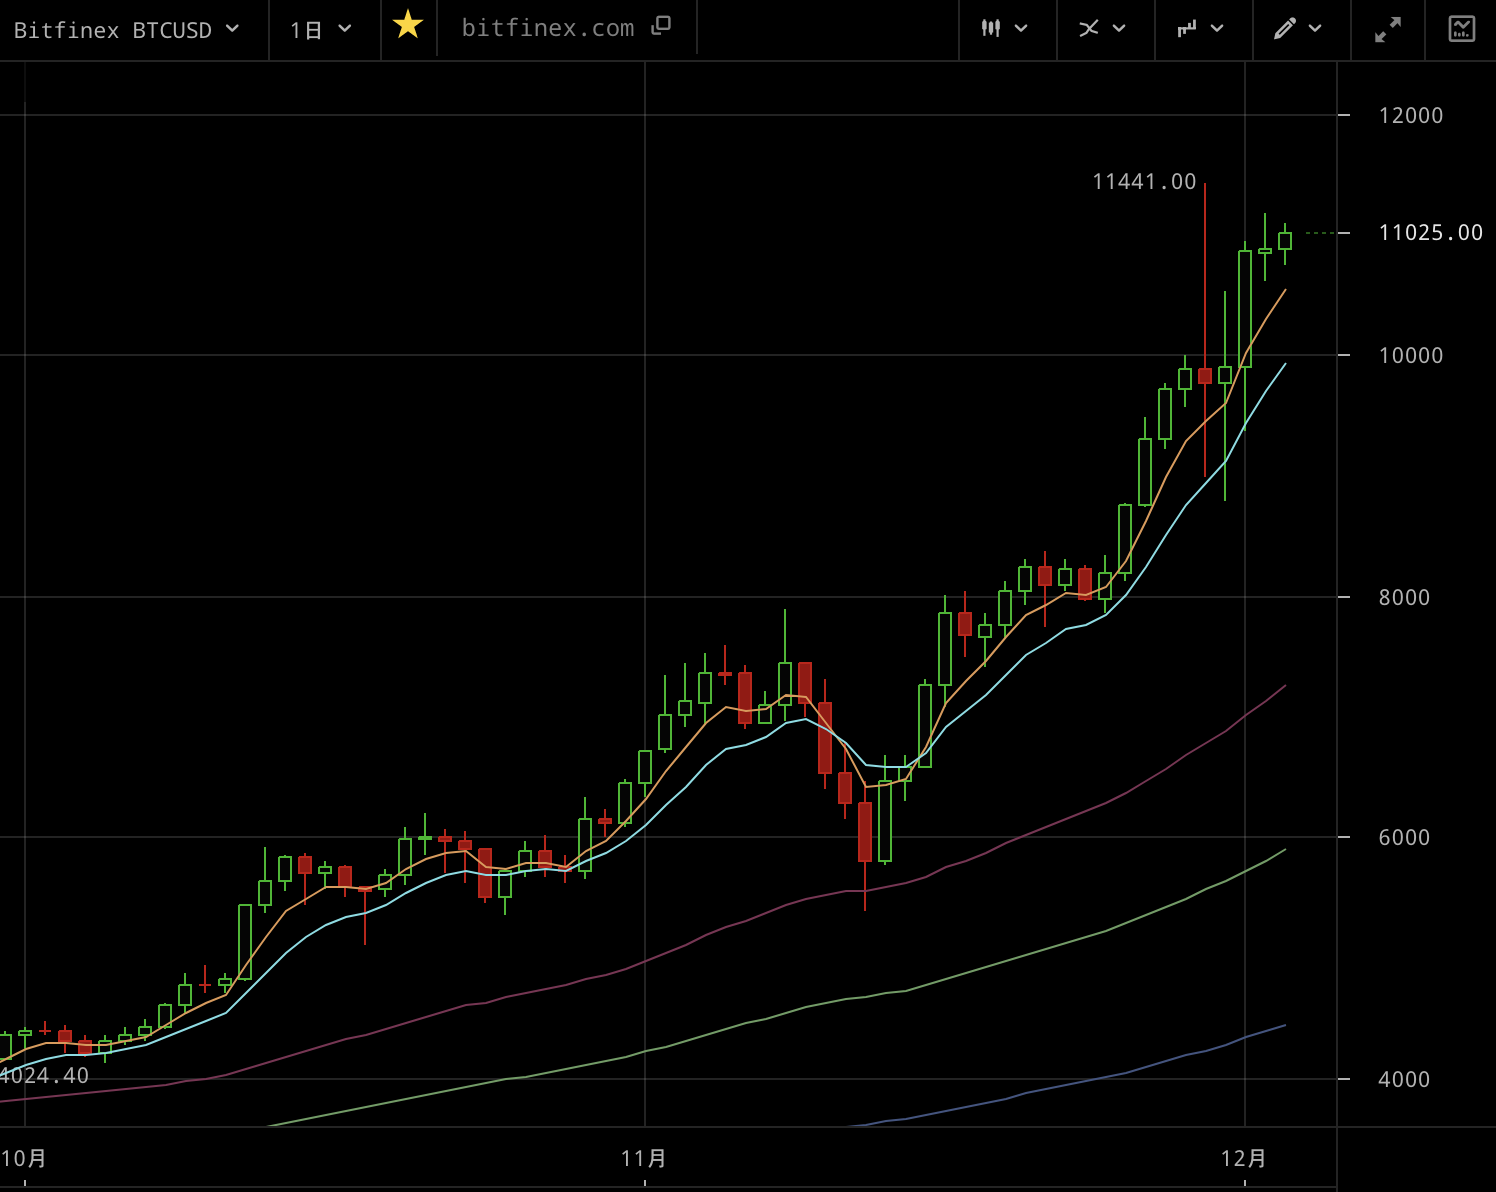Click the 4000 price axis label
This screenshot has width=1496, height=1192.
click(x=1404, y=1080)
